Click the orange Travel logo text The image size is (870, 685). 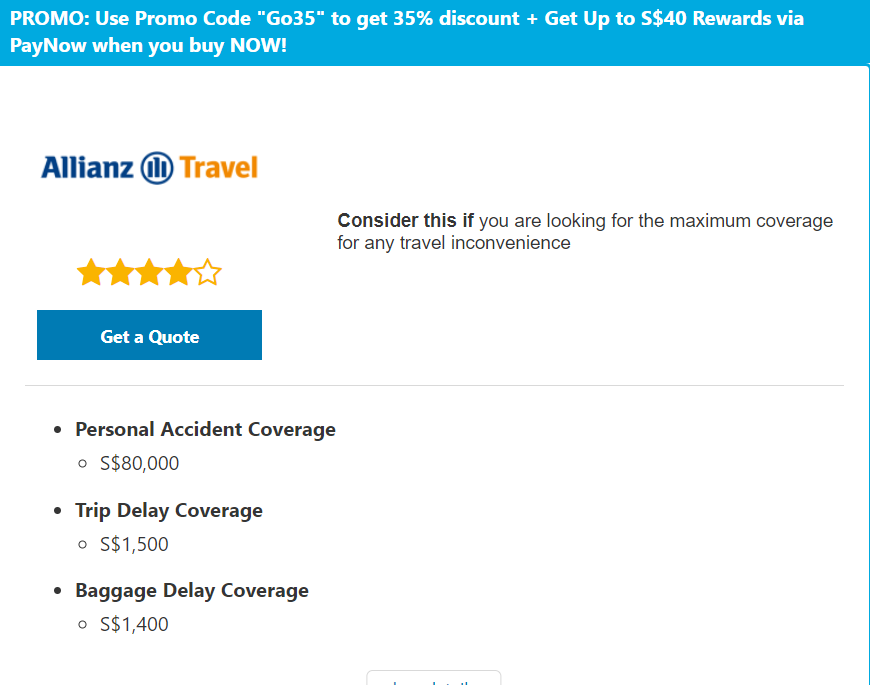[219, 167]
